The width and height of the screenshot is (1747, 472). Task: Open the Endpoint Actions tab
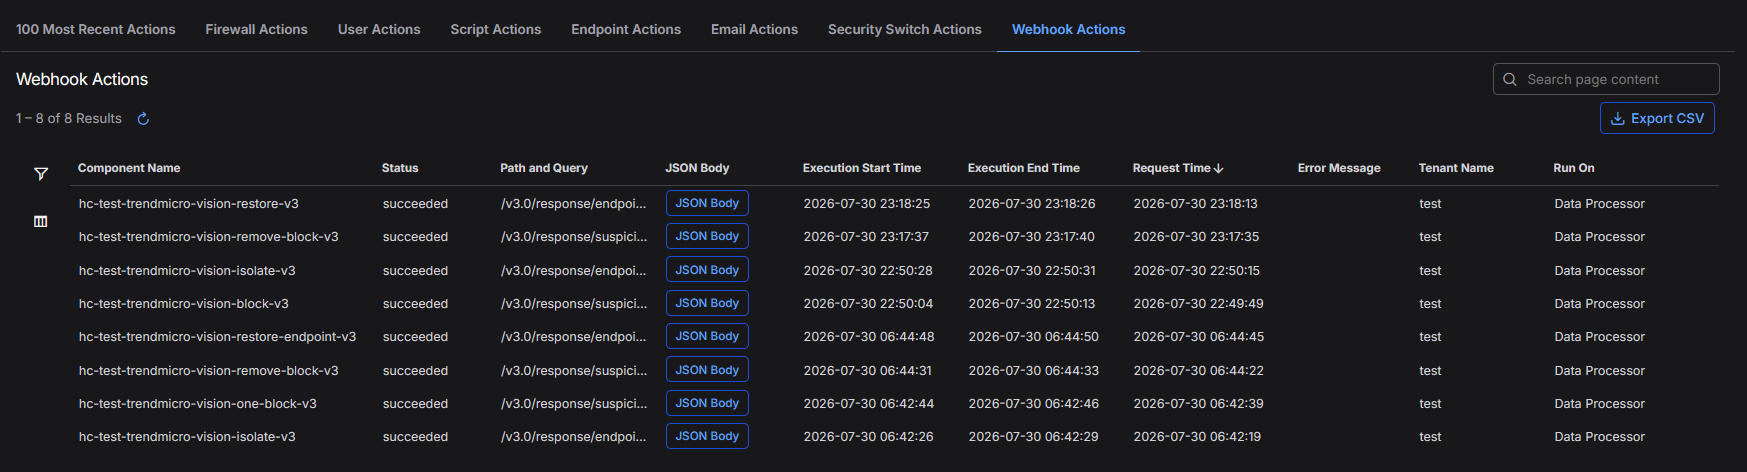(x=626, y=29)
